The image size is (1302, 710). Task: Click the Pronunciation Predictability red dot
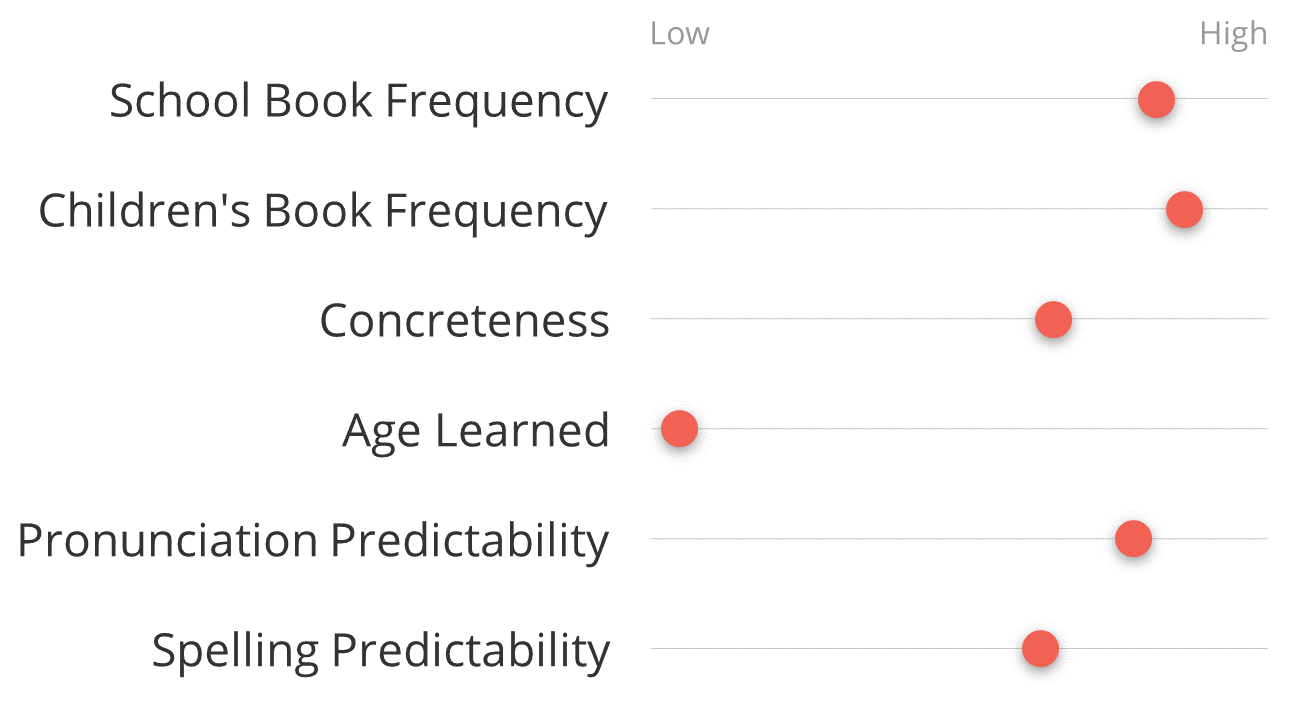(1133, 539)
